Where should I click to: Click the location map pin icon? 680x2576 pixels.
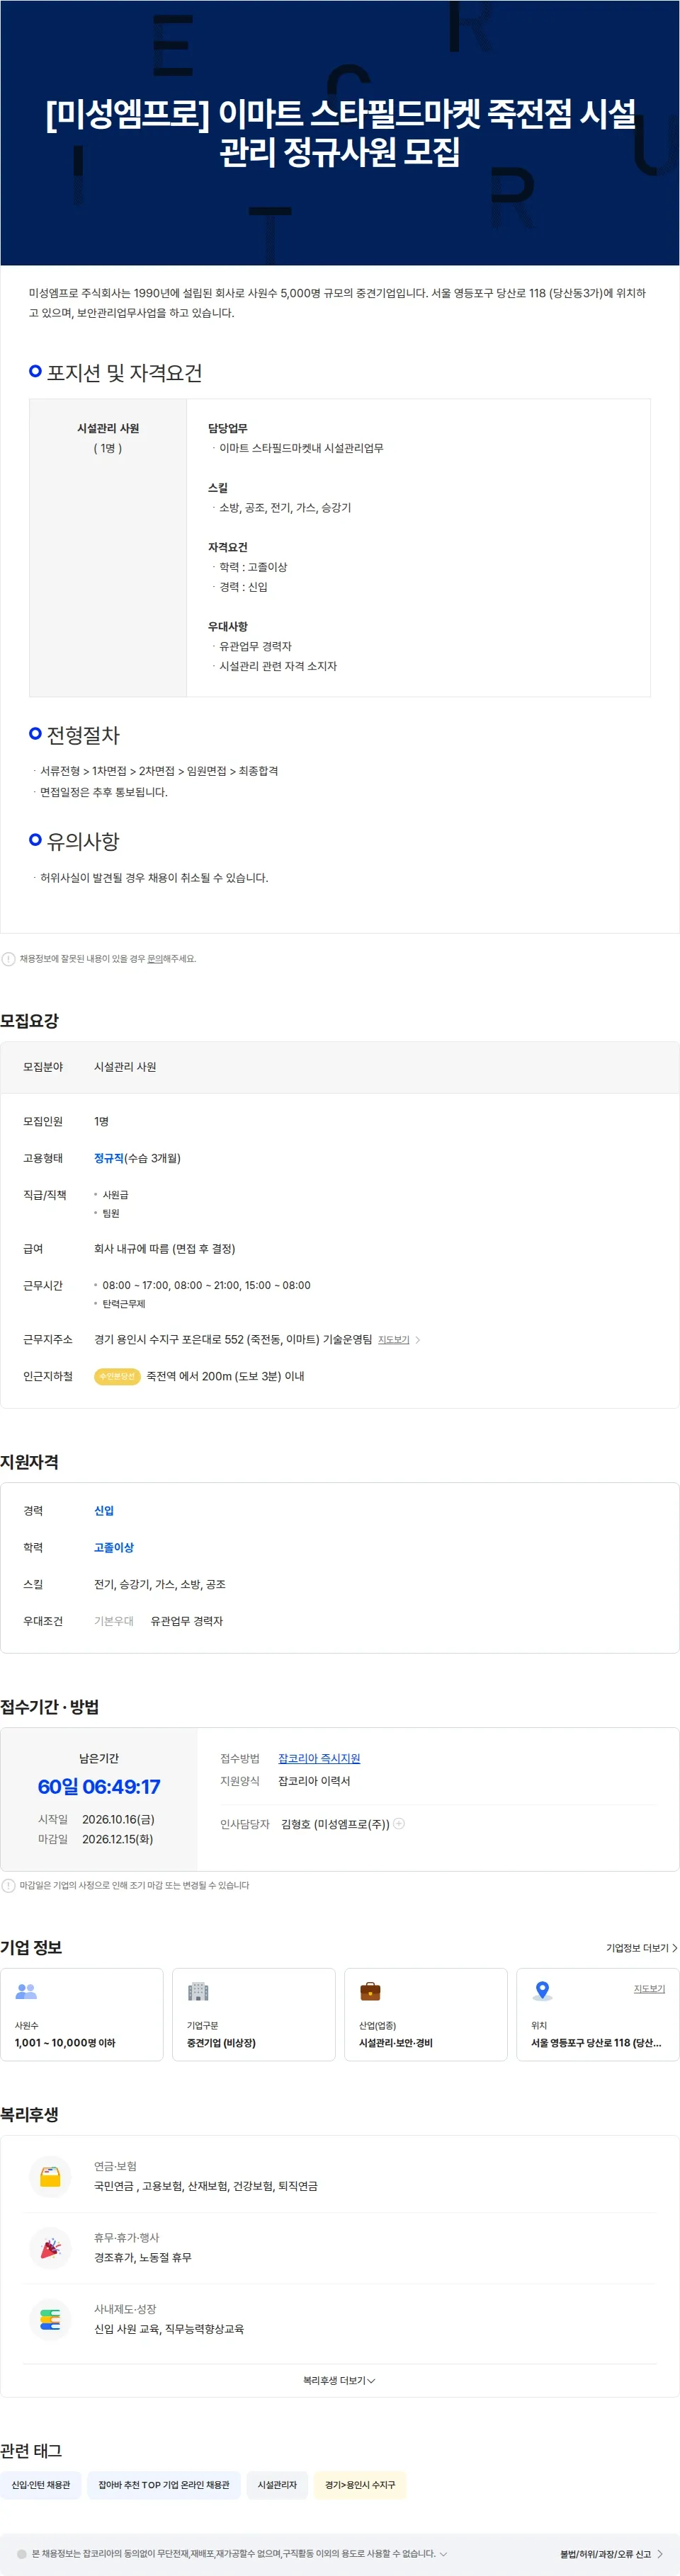542,1991
